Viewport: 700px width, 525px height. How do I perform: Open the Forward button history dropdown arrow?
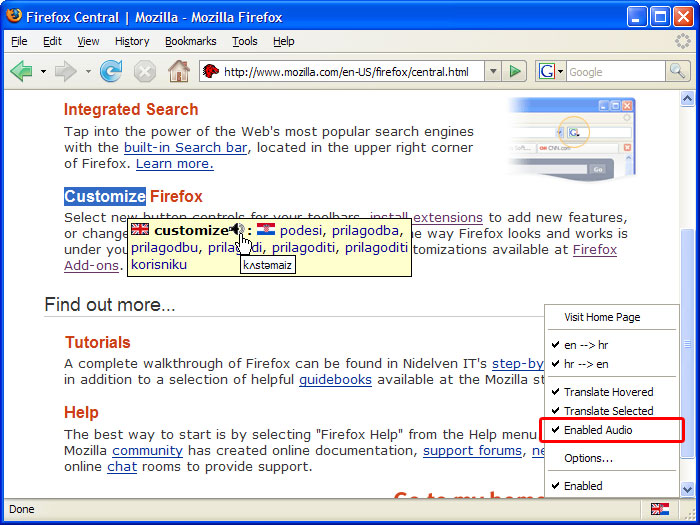point(88,71)
